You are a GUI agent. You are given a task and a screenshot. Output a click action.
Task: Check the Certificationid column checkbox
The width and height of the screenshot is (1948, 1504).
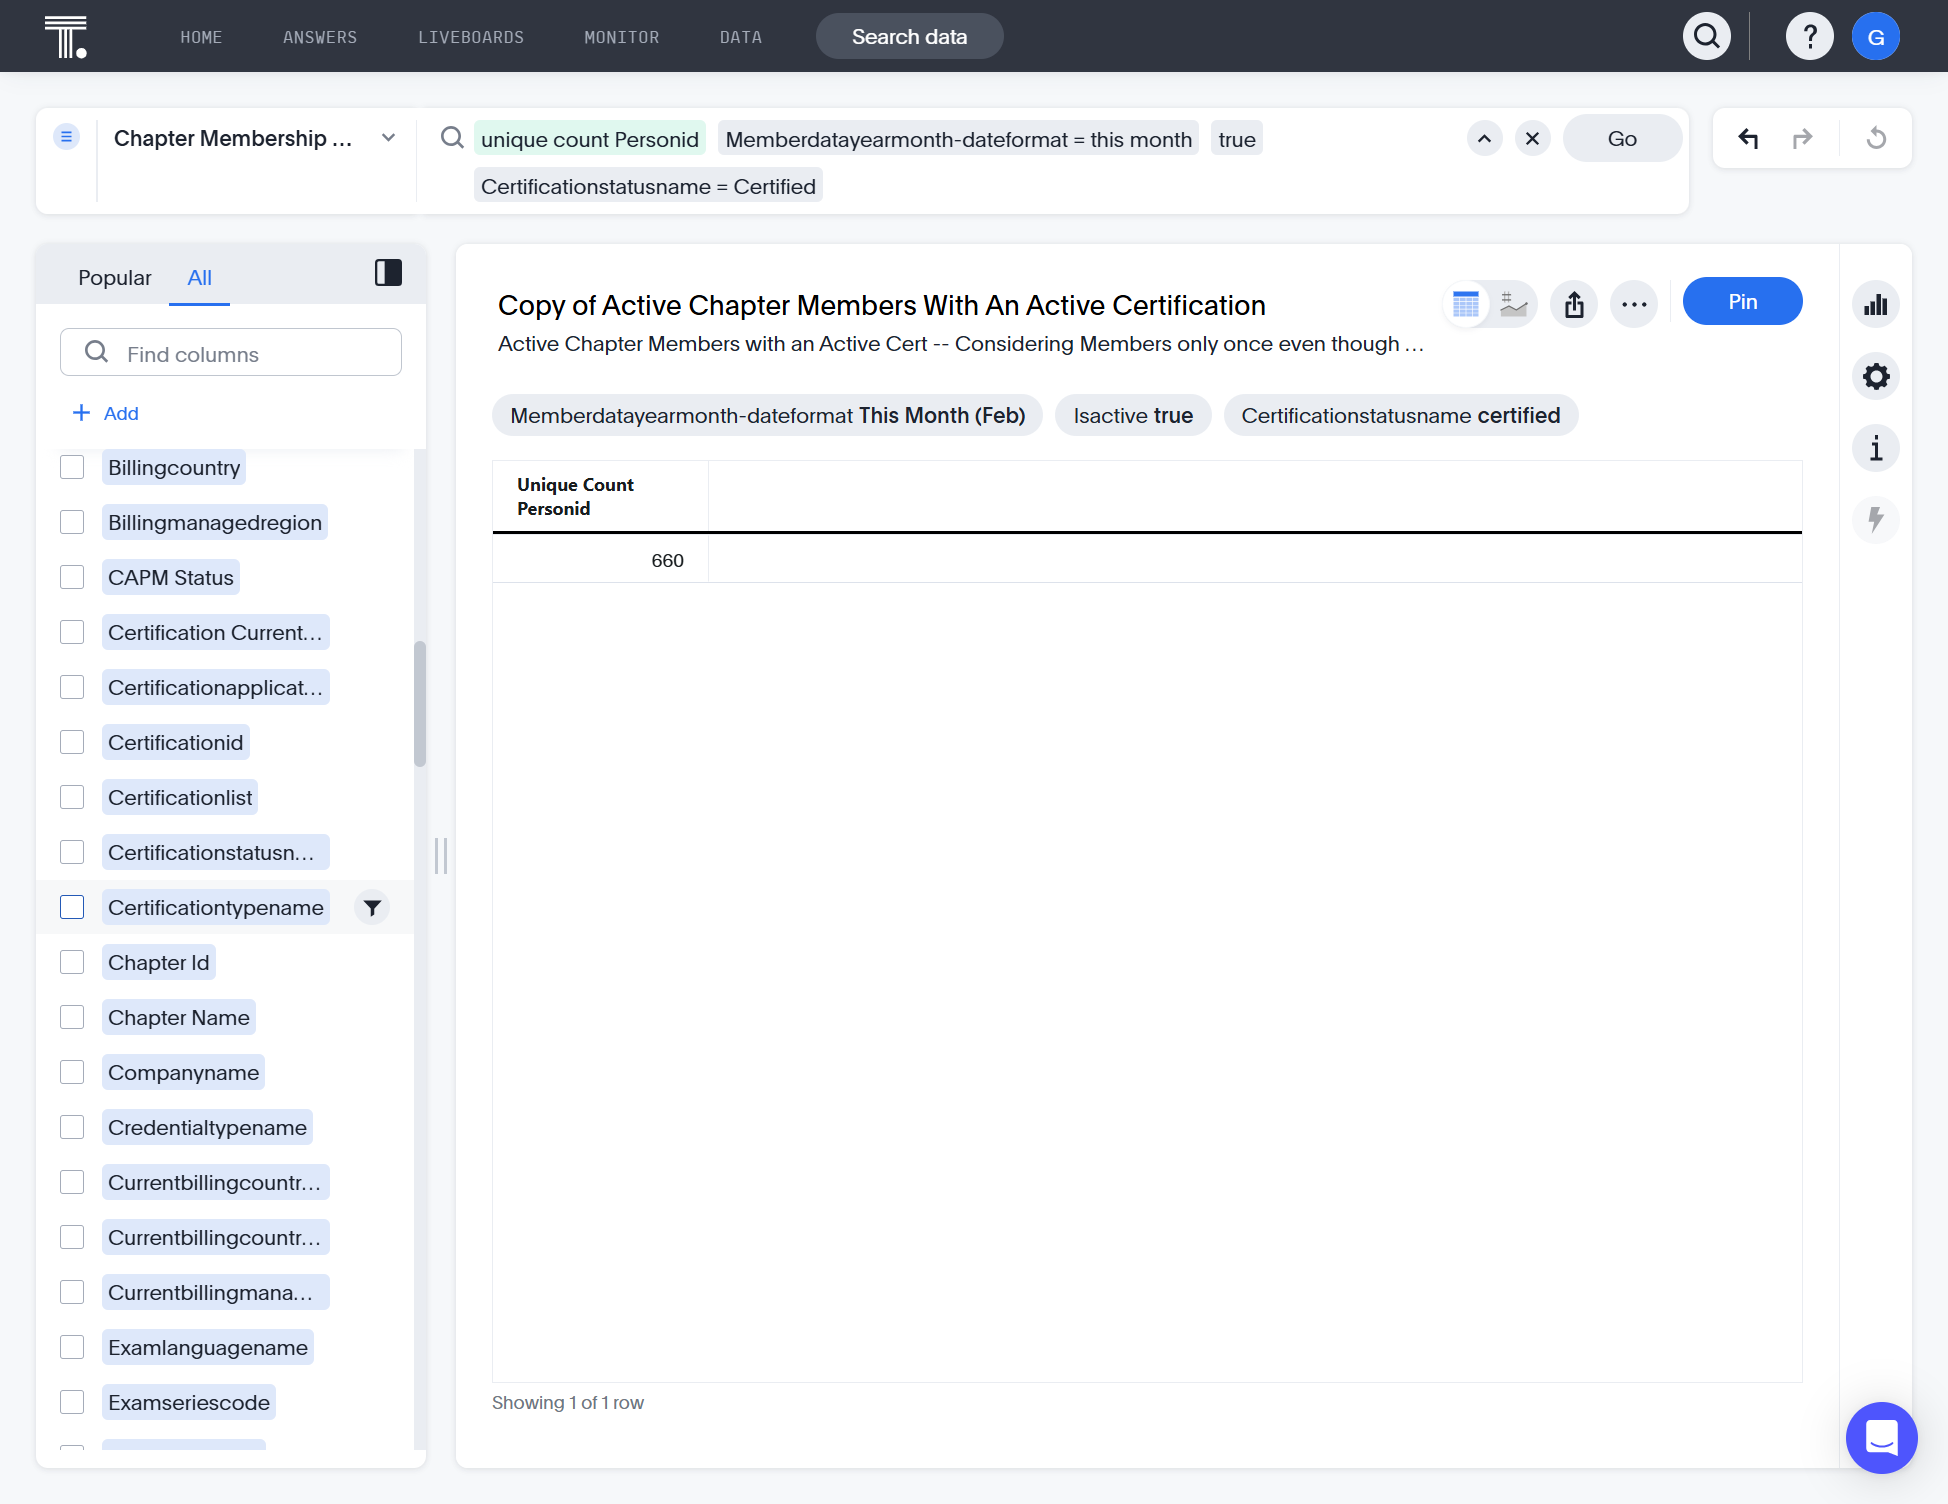click(x=72, y=743)
